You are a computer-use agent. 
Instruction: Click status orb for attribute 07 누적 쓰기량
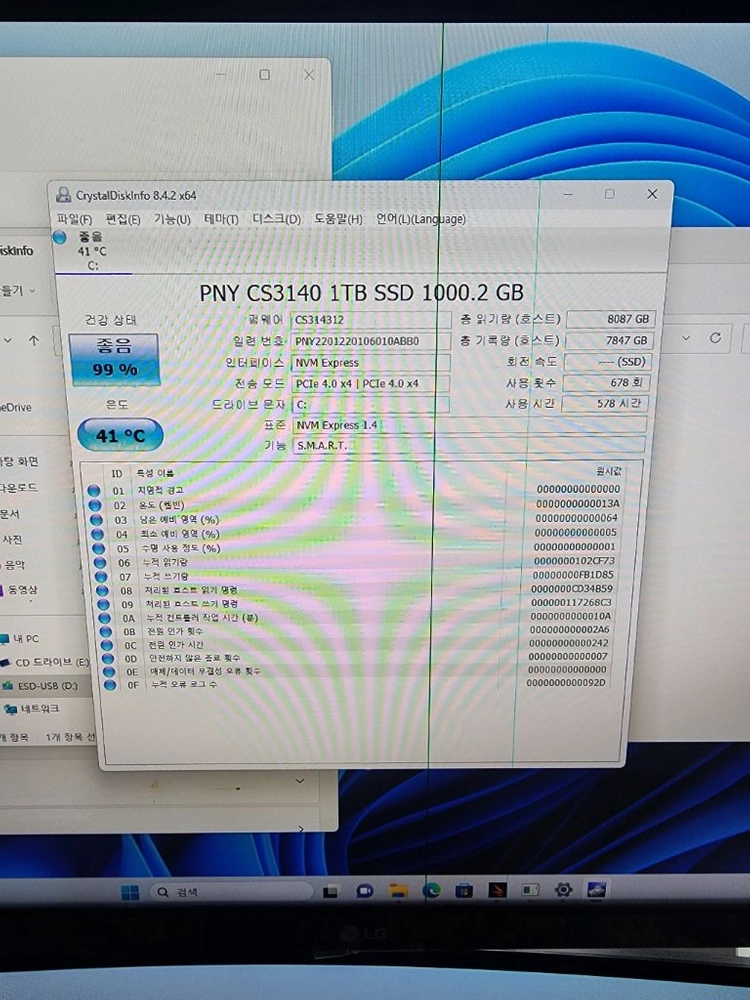coord(101,577)
